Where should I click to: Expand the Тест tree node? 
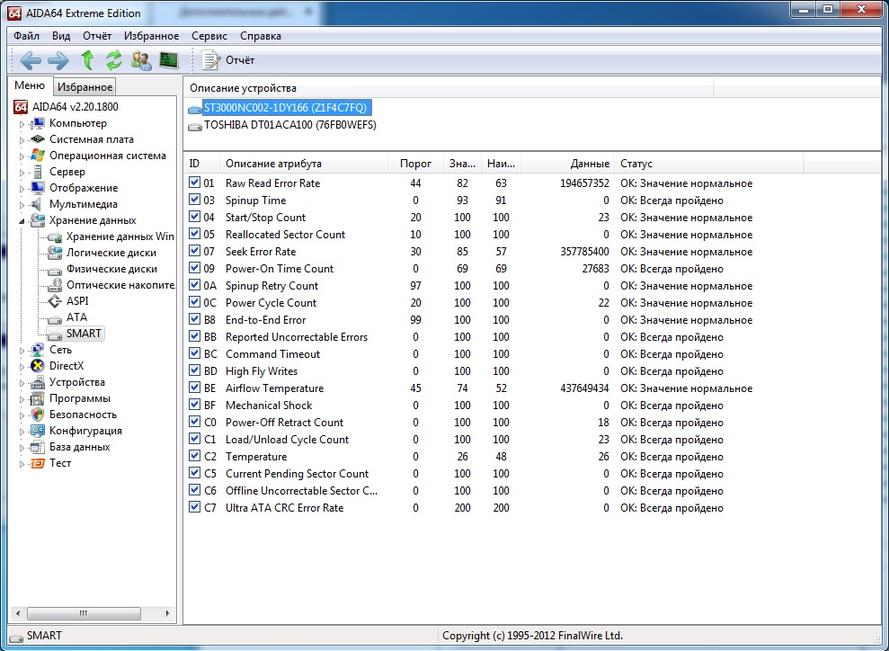click(22, 464)
